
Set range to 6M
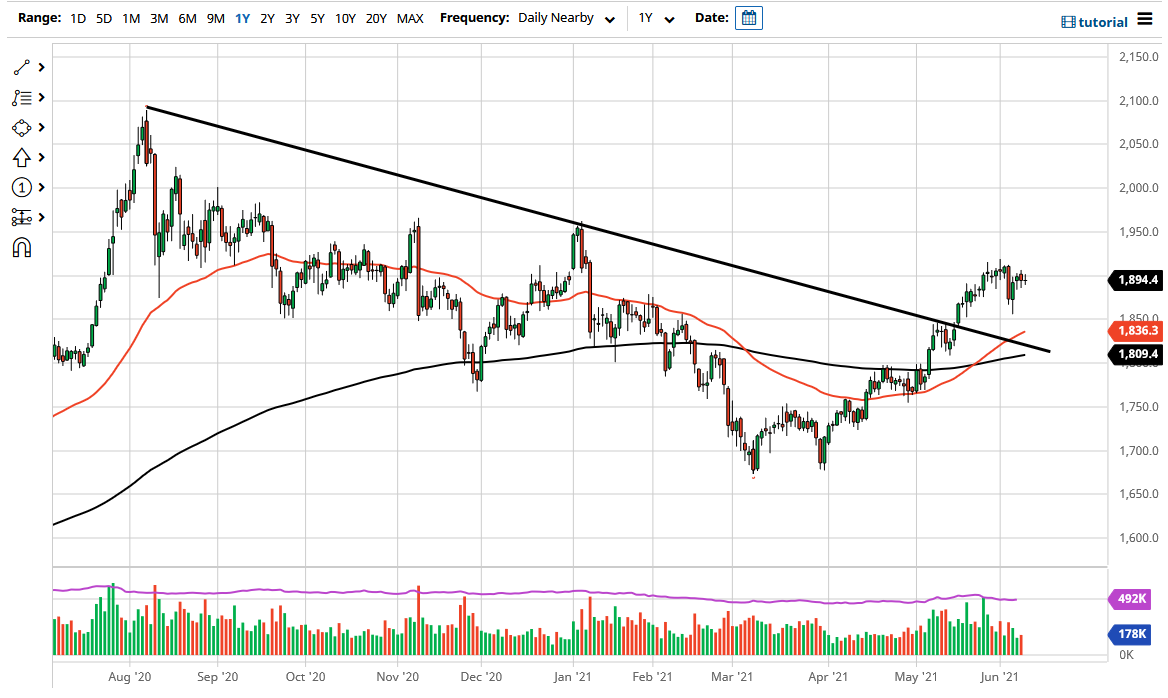coord(187,19)
